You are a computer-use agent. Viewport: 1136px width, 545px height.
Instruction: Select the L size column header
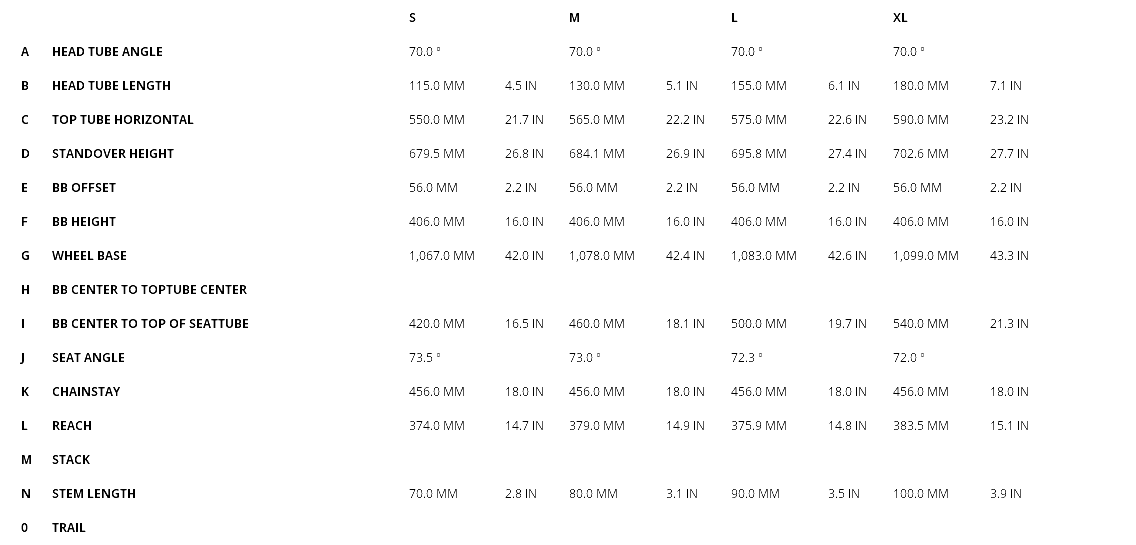[x=735, y=18]
